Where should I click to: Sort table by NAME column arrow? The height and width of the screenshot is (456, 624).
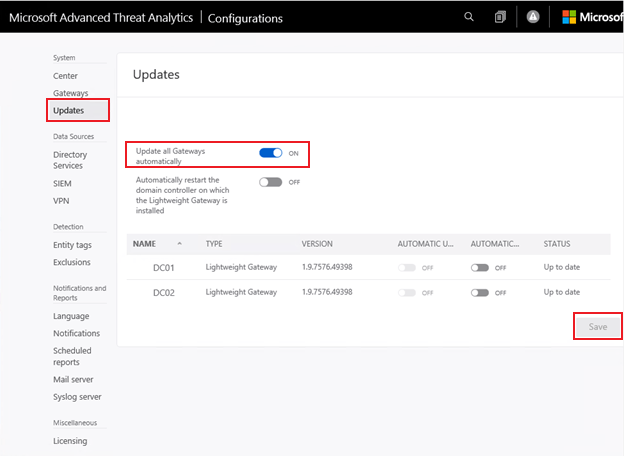(x=180, y=244)
